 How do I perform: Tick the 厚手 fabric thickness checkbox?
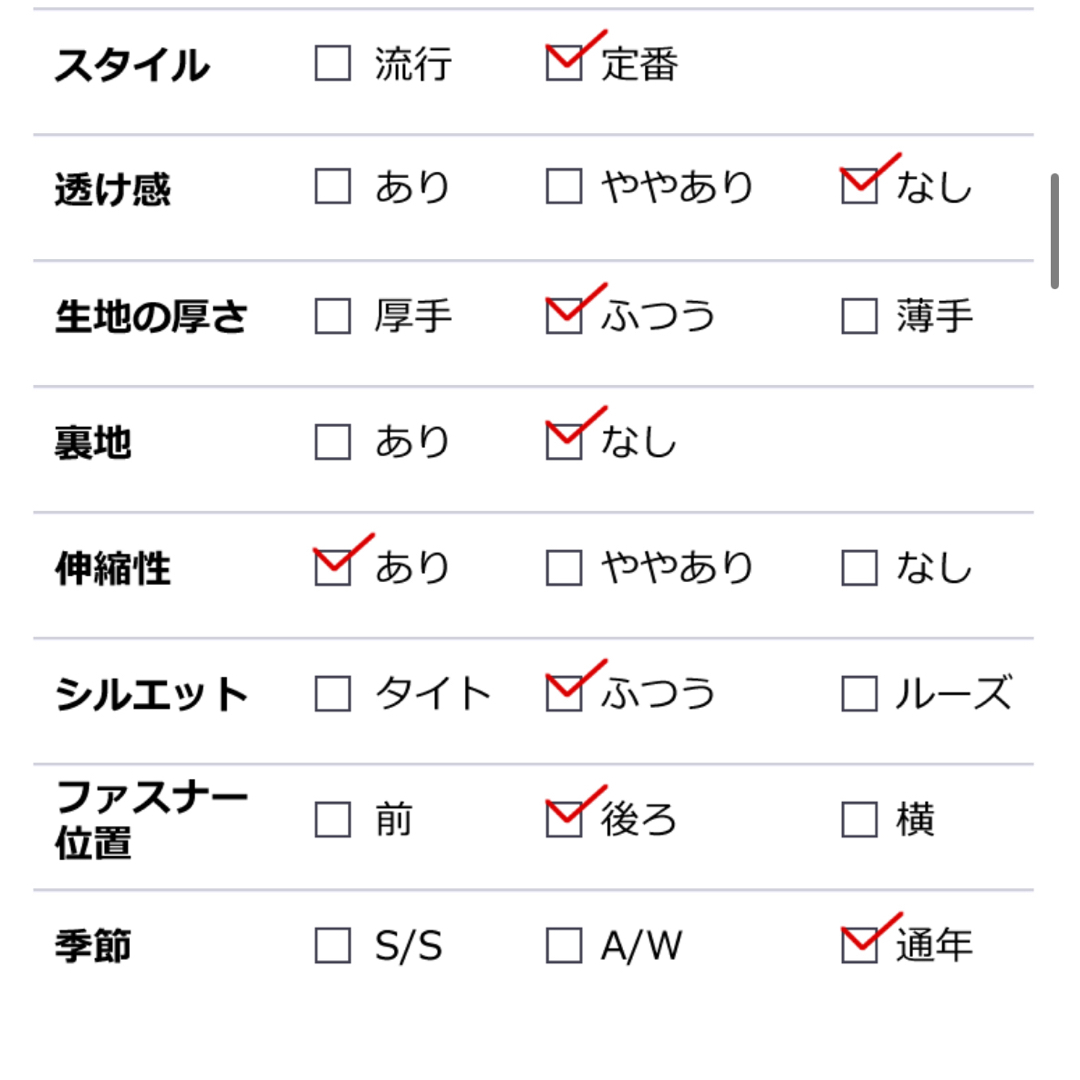(x=333, y=316)
